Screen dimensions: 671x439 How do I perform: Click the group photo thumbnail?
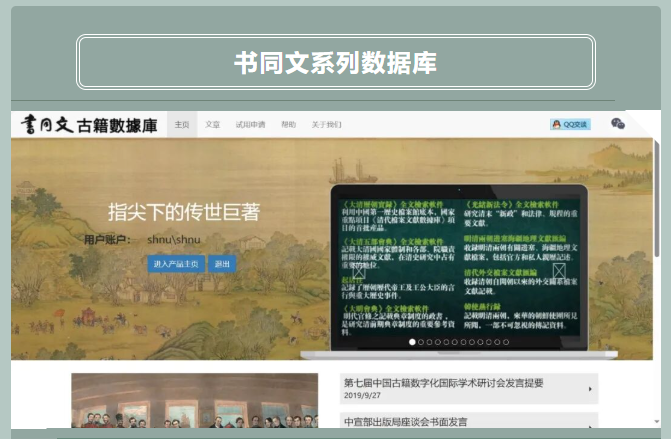(194, 405)
